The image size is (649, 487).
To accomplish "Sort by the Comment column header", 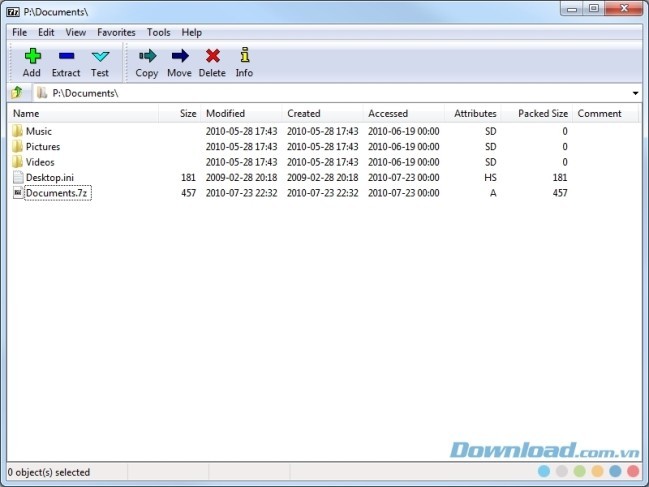I will (606, 113).
